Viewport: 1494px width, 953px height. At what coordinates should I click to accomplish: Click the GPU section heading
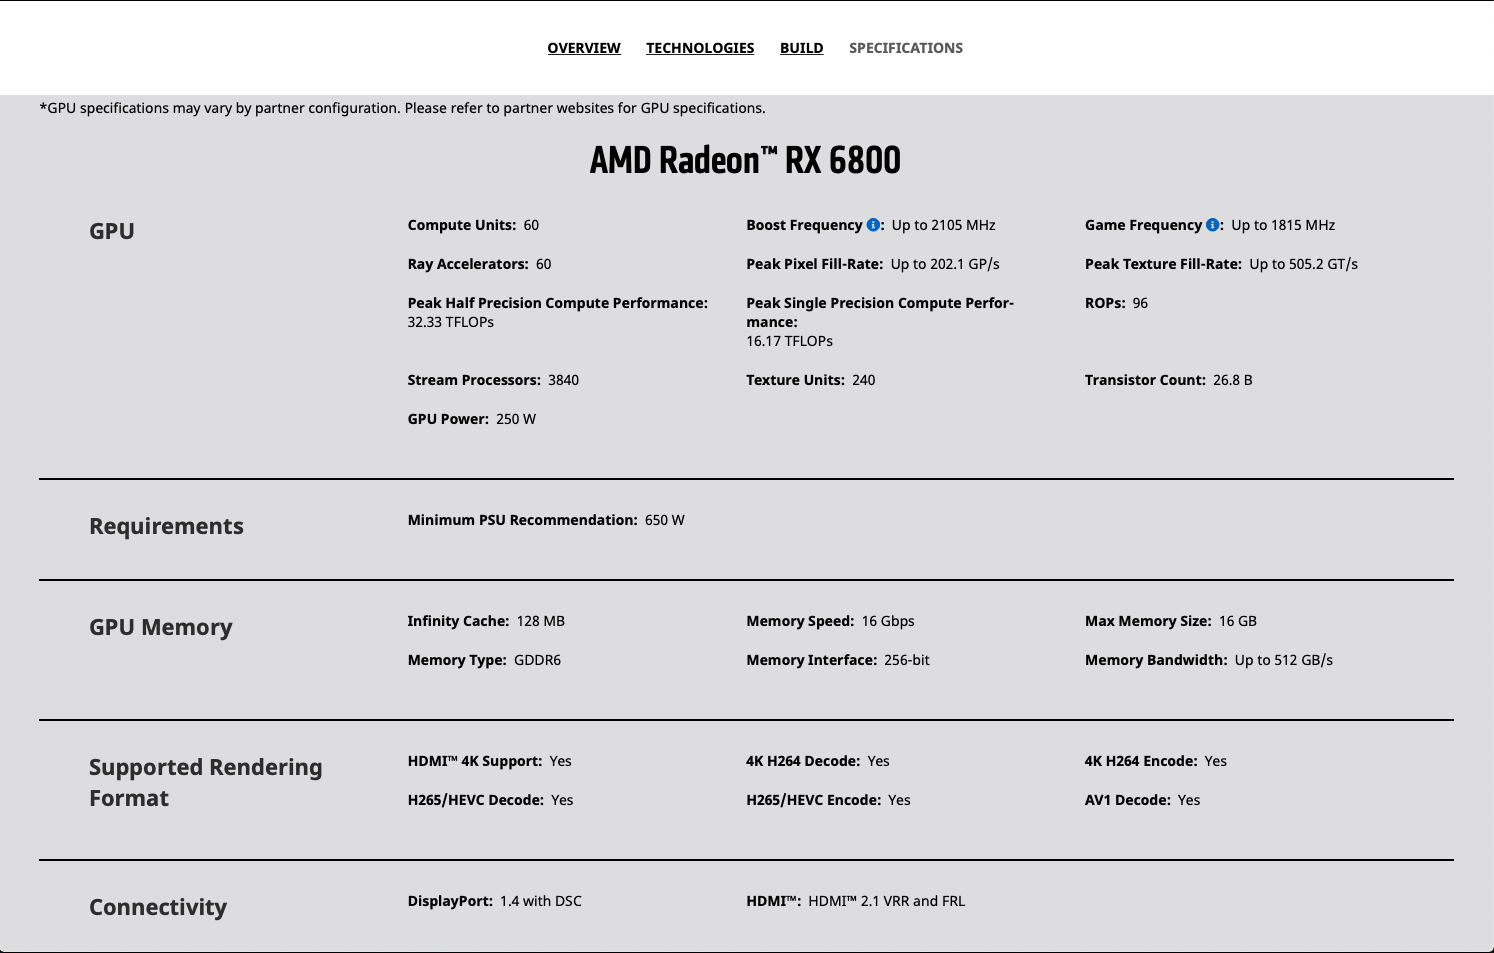(x=112, y=231)
